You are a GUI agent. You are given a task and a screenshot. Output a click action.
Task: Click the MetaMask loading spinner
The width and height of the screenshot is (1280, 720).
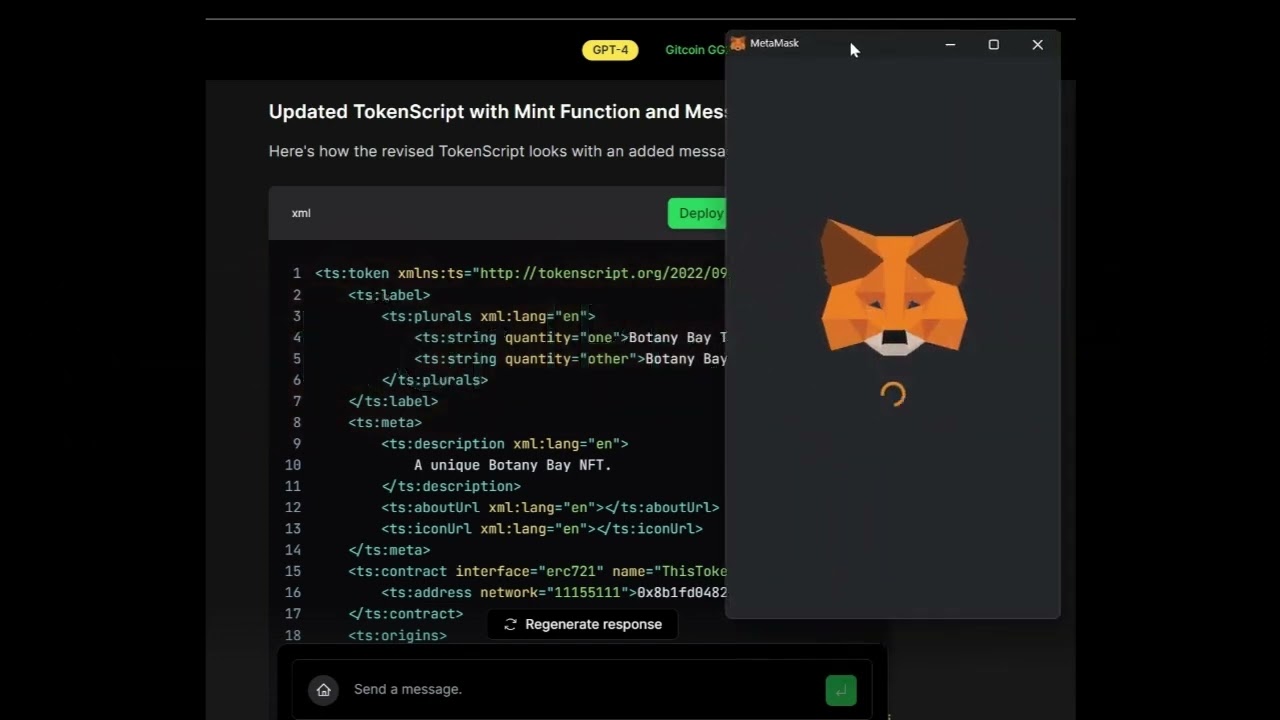893,394
